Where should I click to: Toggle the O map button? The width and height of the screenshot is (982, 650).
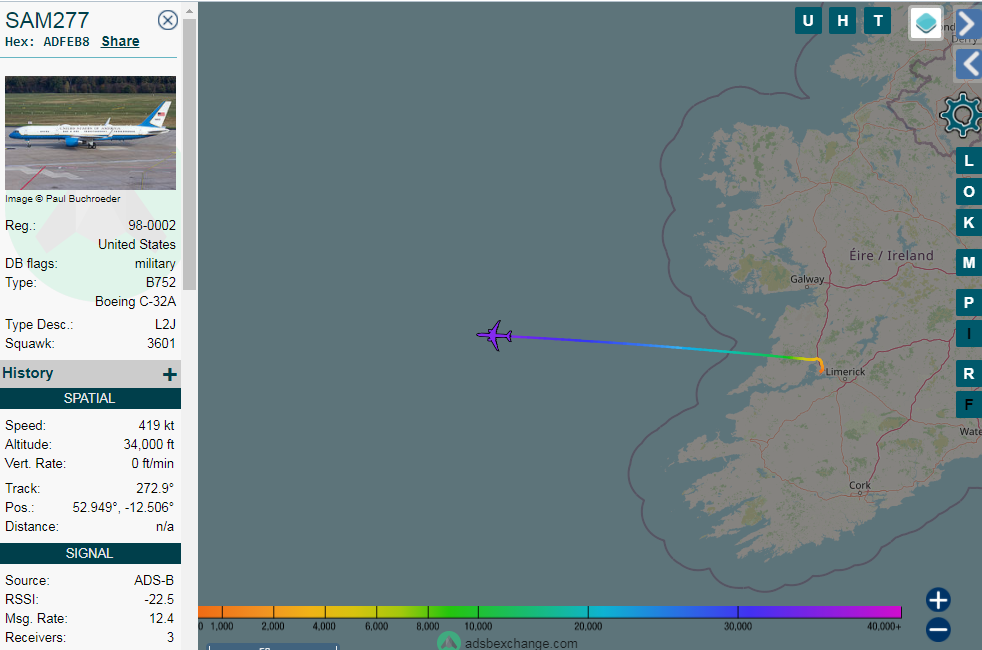pyautogui.click(x=969, y=192)
